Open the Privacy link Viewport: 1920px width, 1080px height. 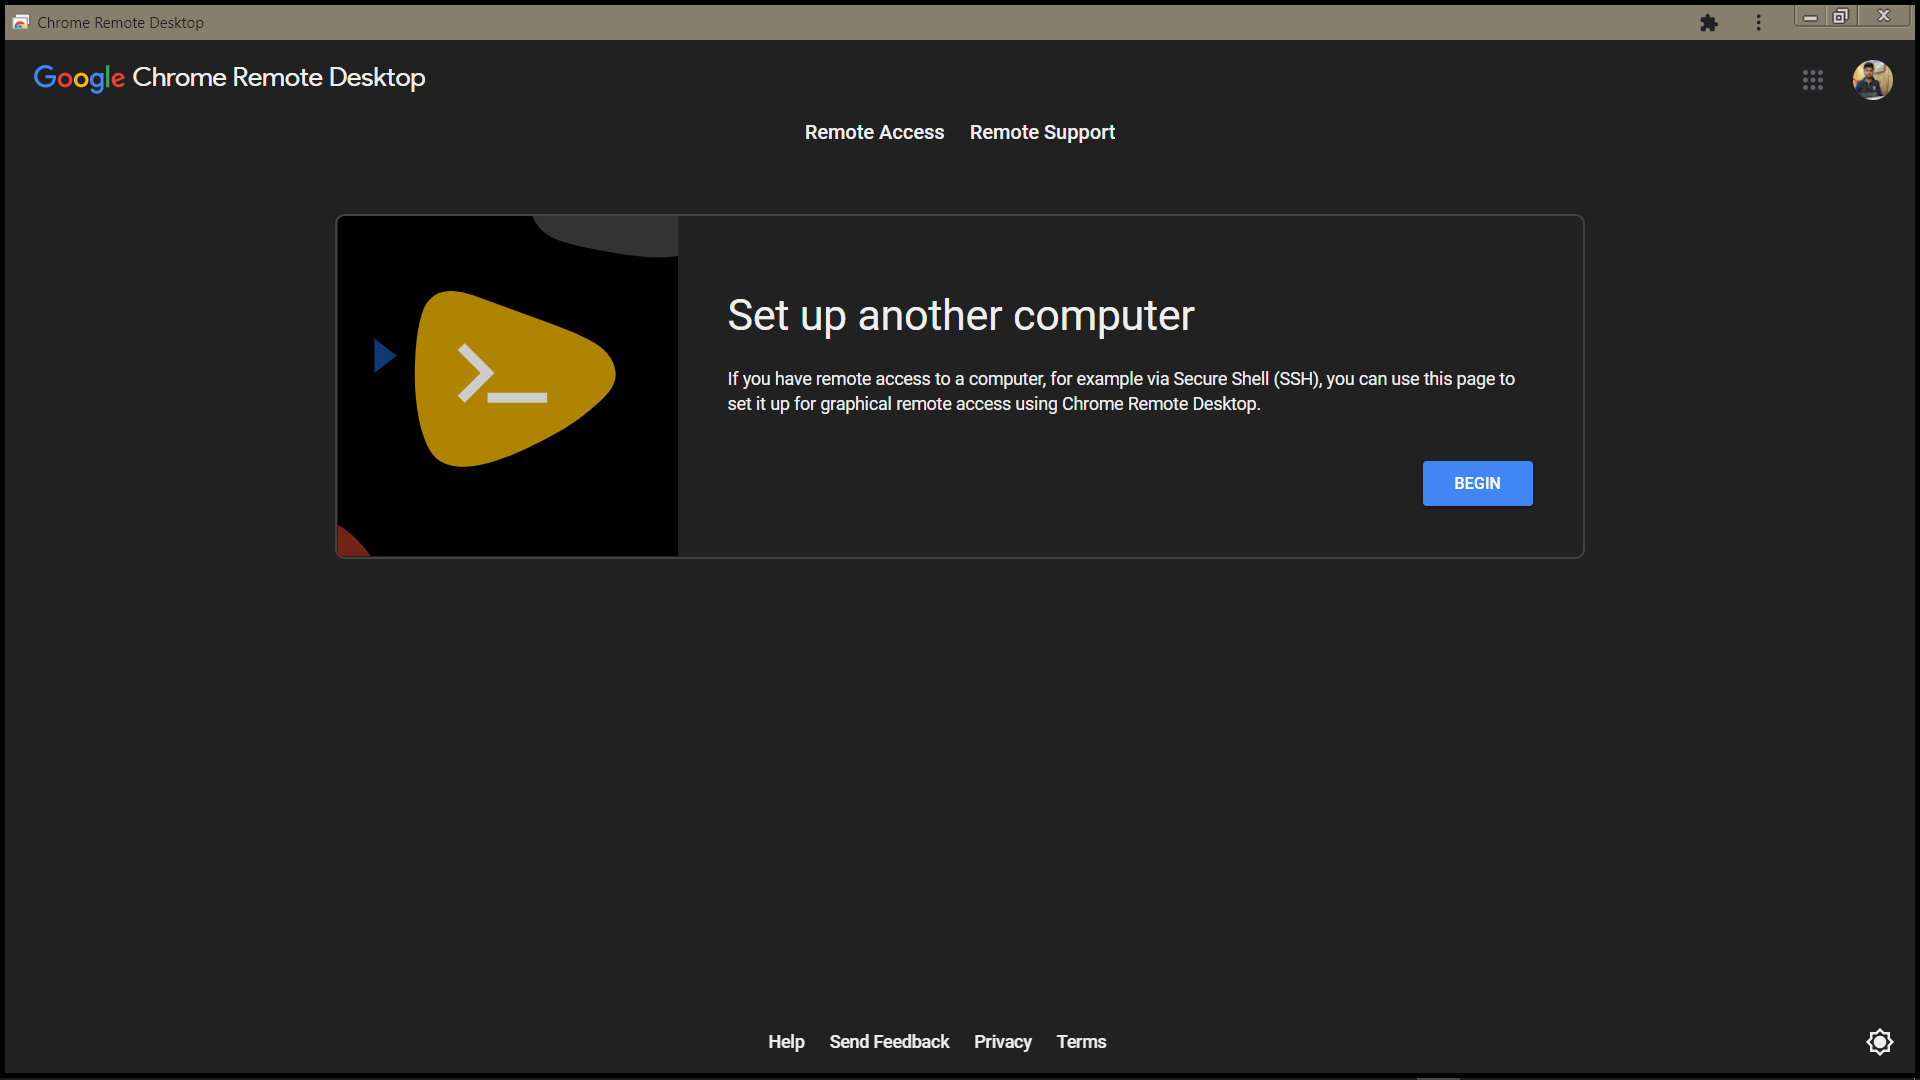click(x=1002, y=1042)
